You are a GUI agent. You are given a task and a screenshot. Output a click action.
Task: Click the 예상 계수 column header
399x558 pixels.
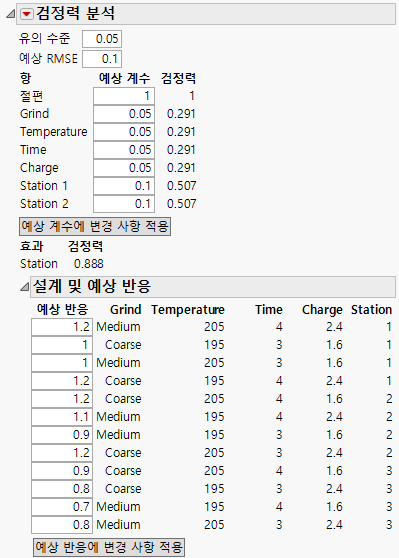pyautogui.click(x=125, y=78)
